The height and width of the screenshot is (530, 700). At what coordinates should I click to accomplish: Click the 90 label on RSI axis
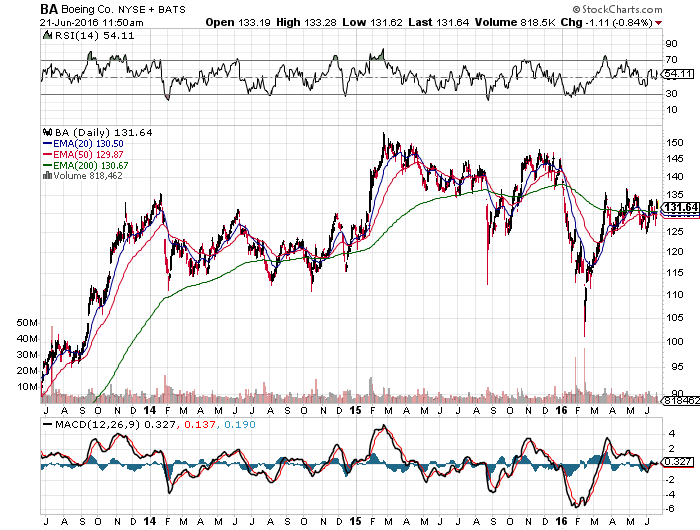tap(671, 43)
